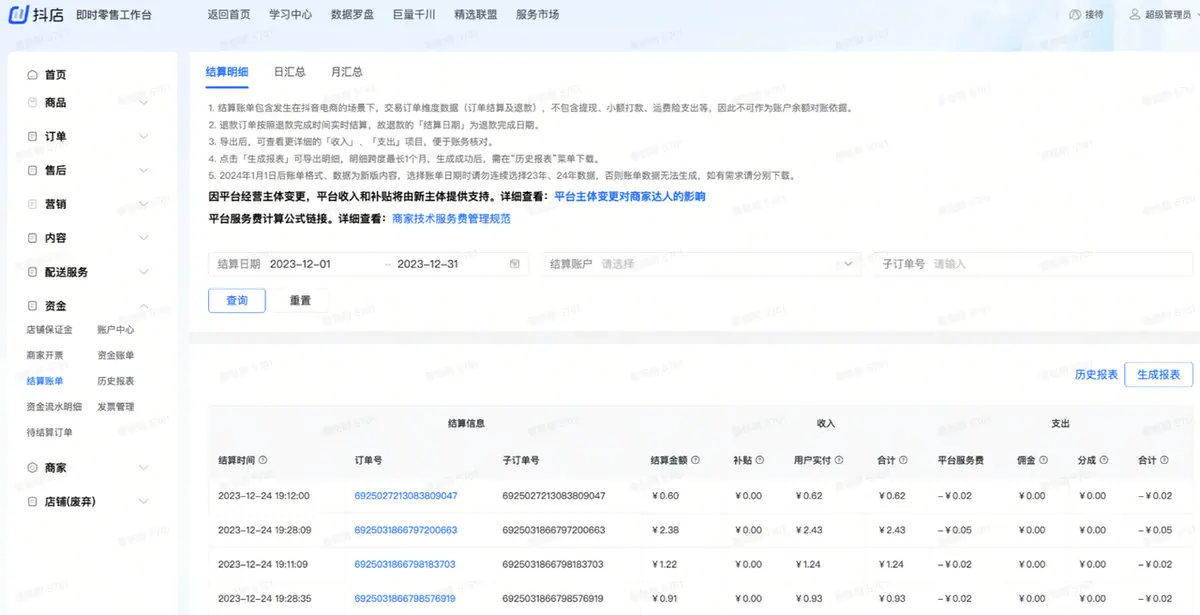Switch to the 月汇总 tab

347,72
